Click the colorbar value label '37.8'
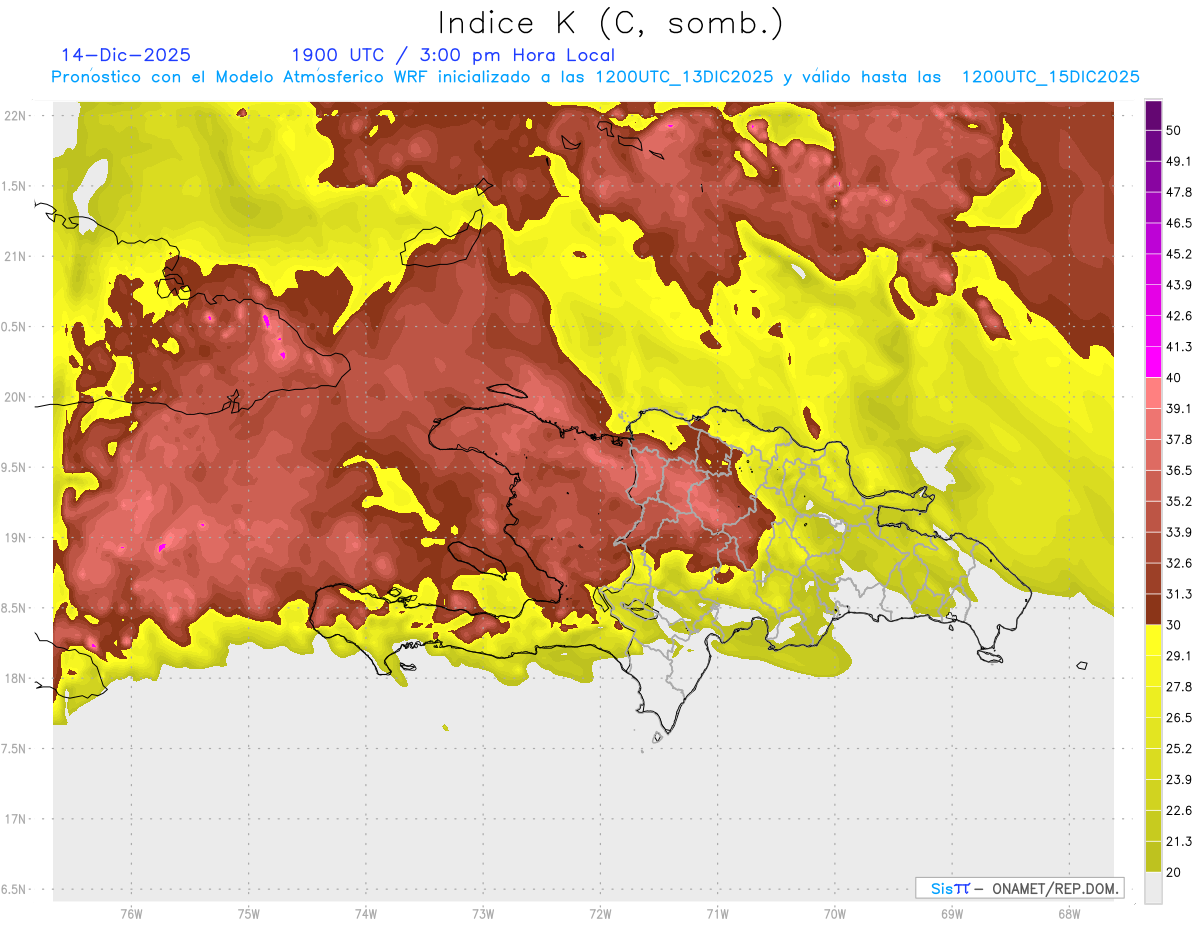This screenshot has height=927, width=1200. click(x=1179, y=439)
